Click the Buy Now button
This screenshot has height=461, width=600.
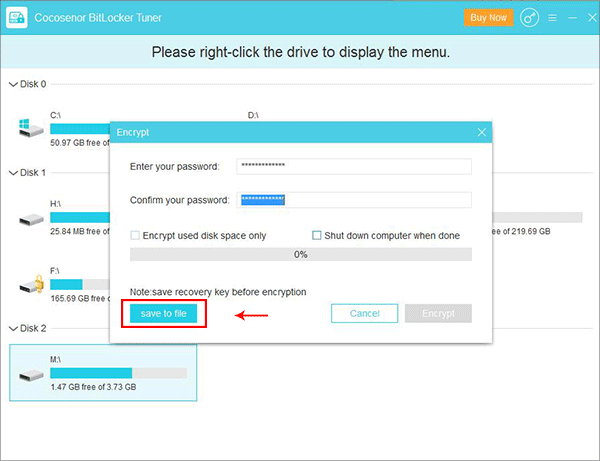click(x=489, y=18)
